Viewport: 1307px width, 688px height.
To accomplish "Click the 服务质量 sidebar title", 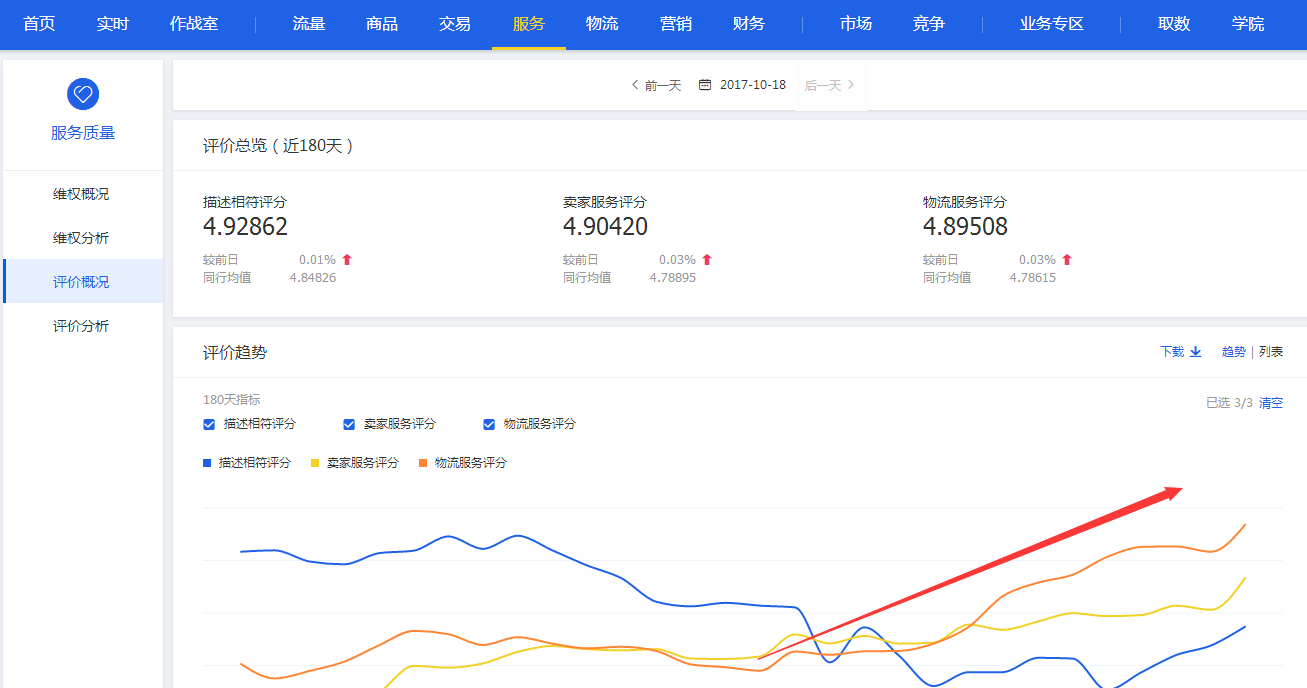I will point(83,133).
